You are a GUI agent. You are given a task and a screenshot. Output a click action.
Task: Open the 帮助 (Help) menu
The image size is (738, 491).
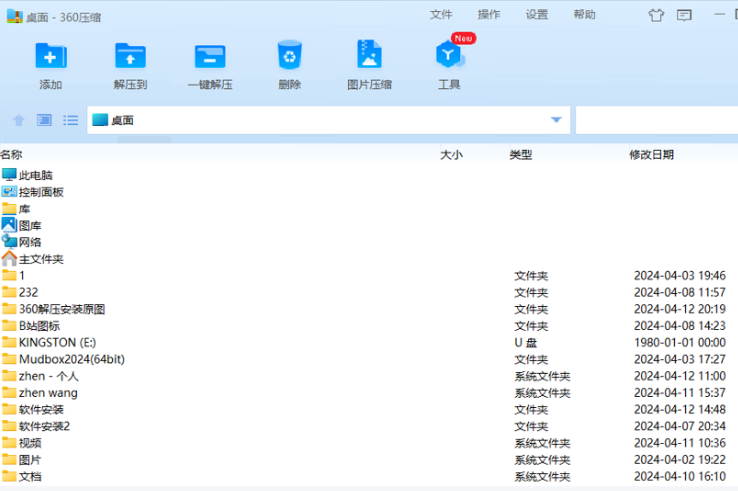click(x=585, y=15)
